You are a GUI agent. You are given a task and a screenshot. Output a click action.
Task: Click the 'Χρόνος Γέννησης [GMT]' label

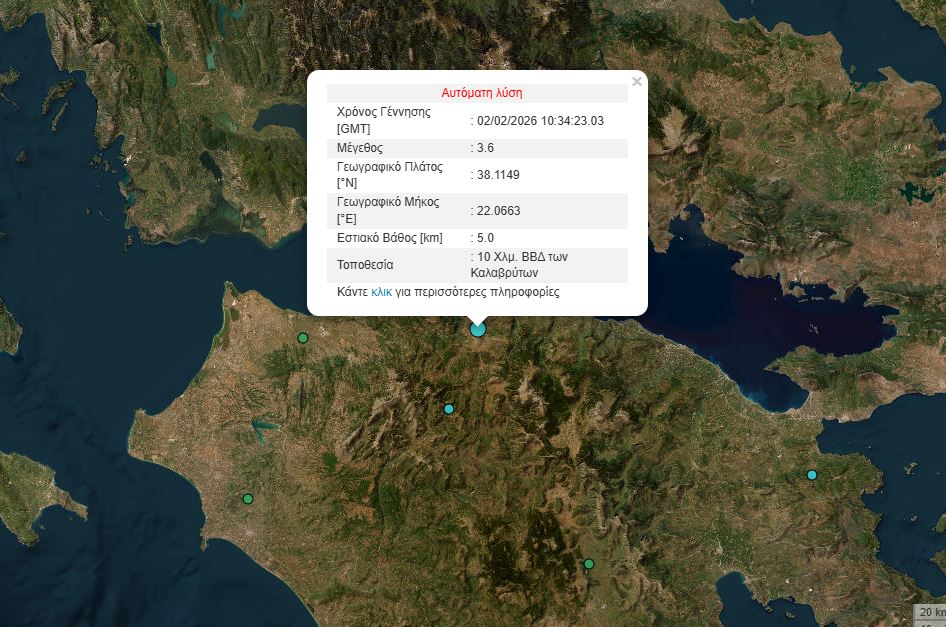click(x=384, y=120)
